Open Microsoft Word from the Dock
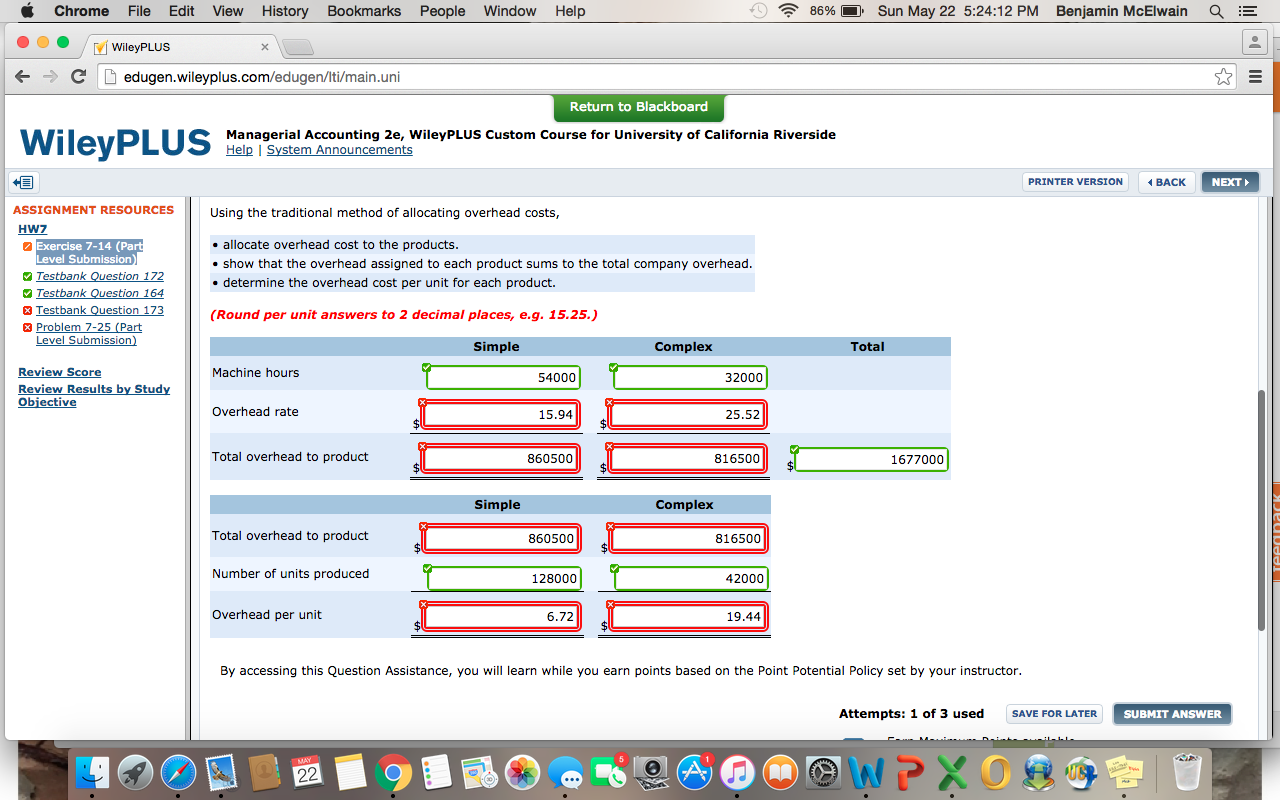The image size is (1280, 800). [x=866, y=771]
